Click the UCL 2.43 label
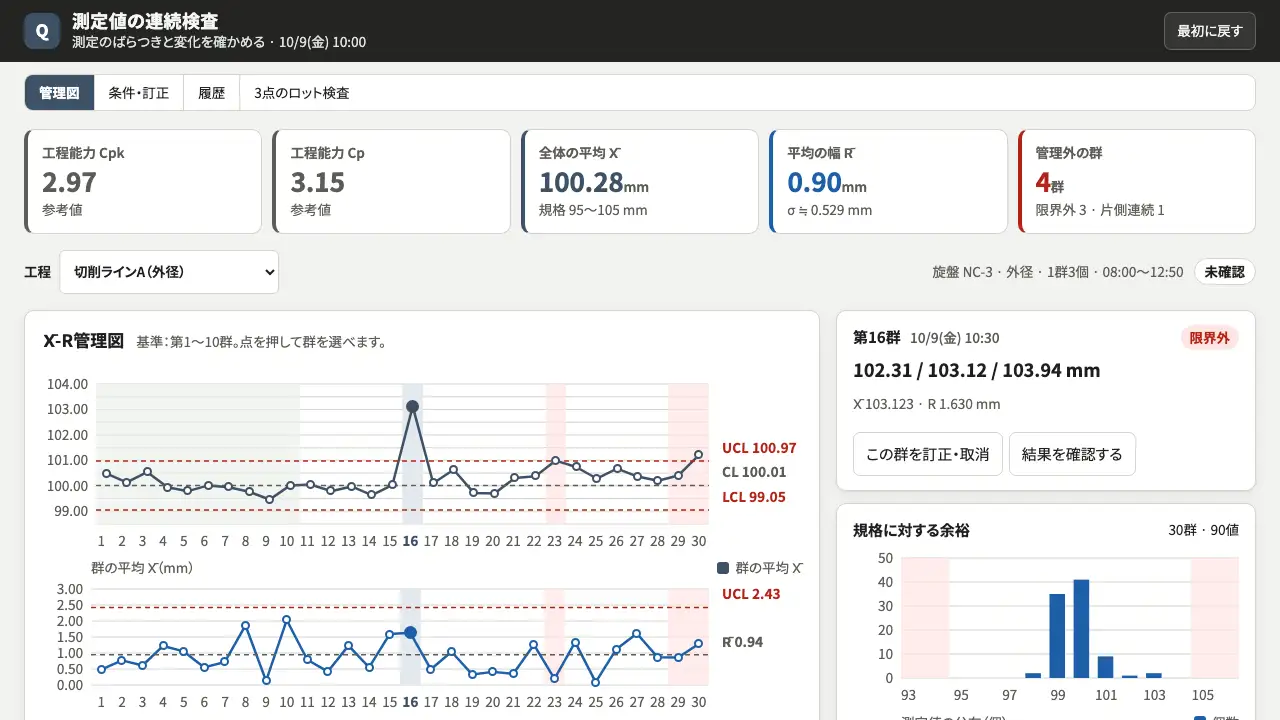Screen dimensions: 1280x720 (751, 594)
